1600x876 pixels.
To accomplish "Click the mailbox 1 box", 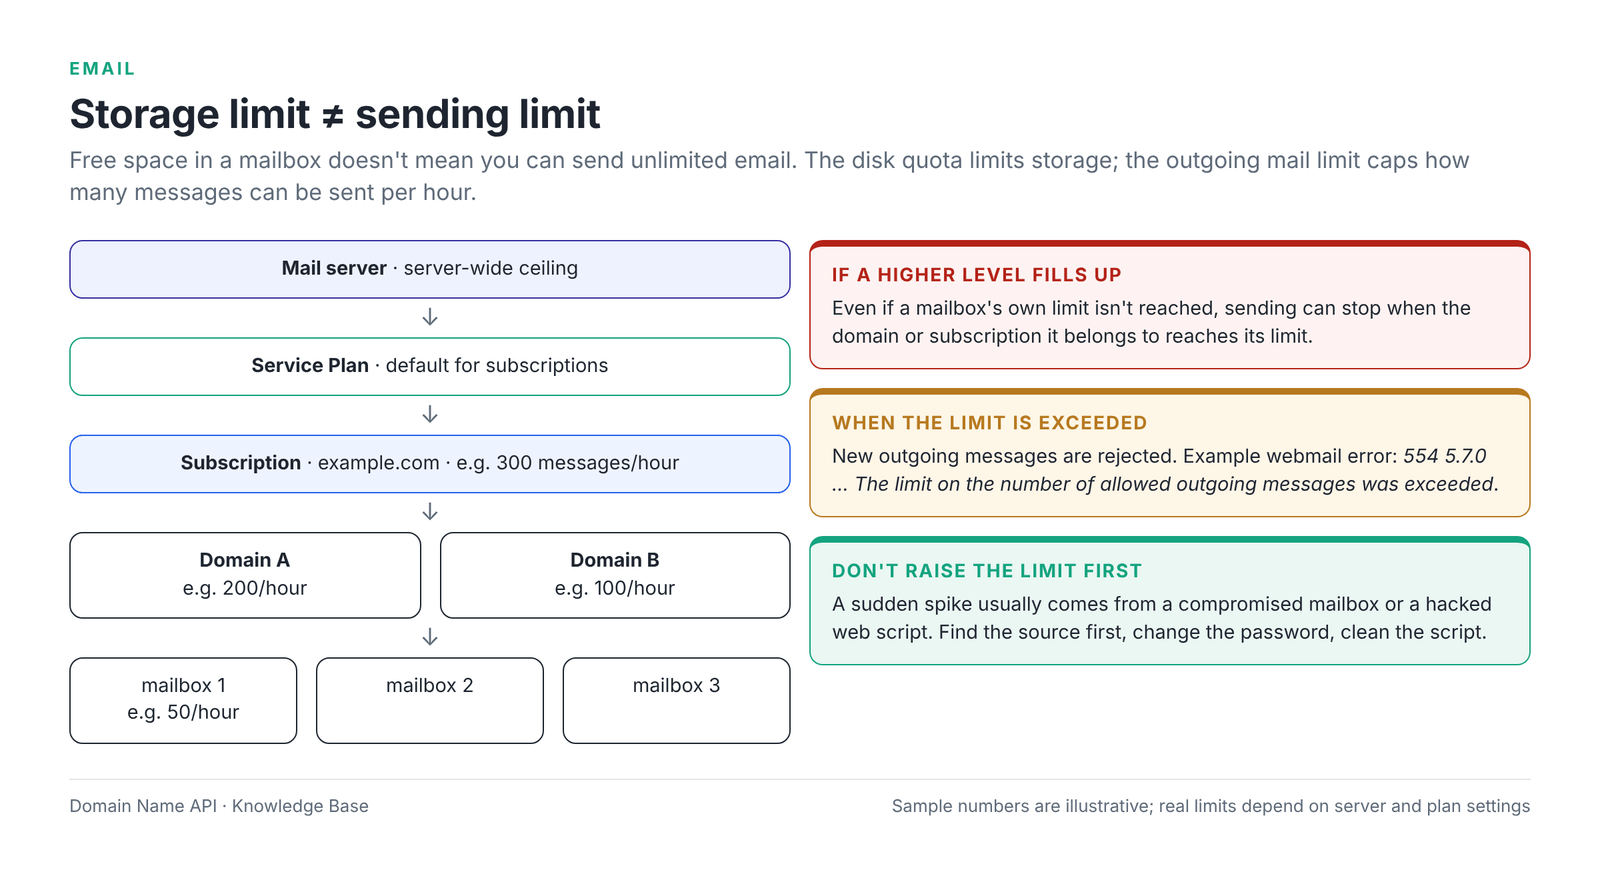I will click(183, 700).
